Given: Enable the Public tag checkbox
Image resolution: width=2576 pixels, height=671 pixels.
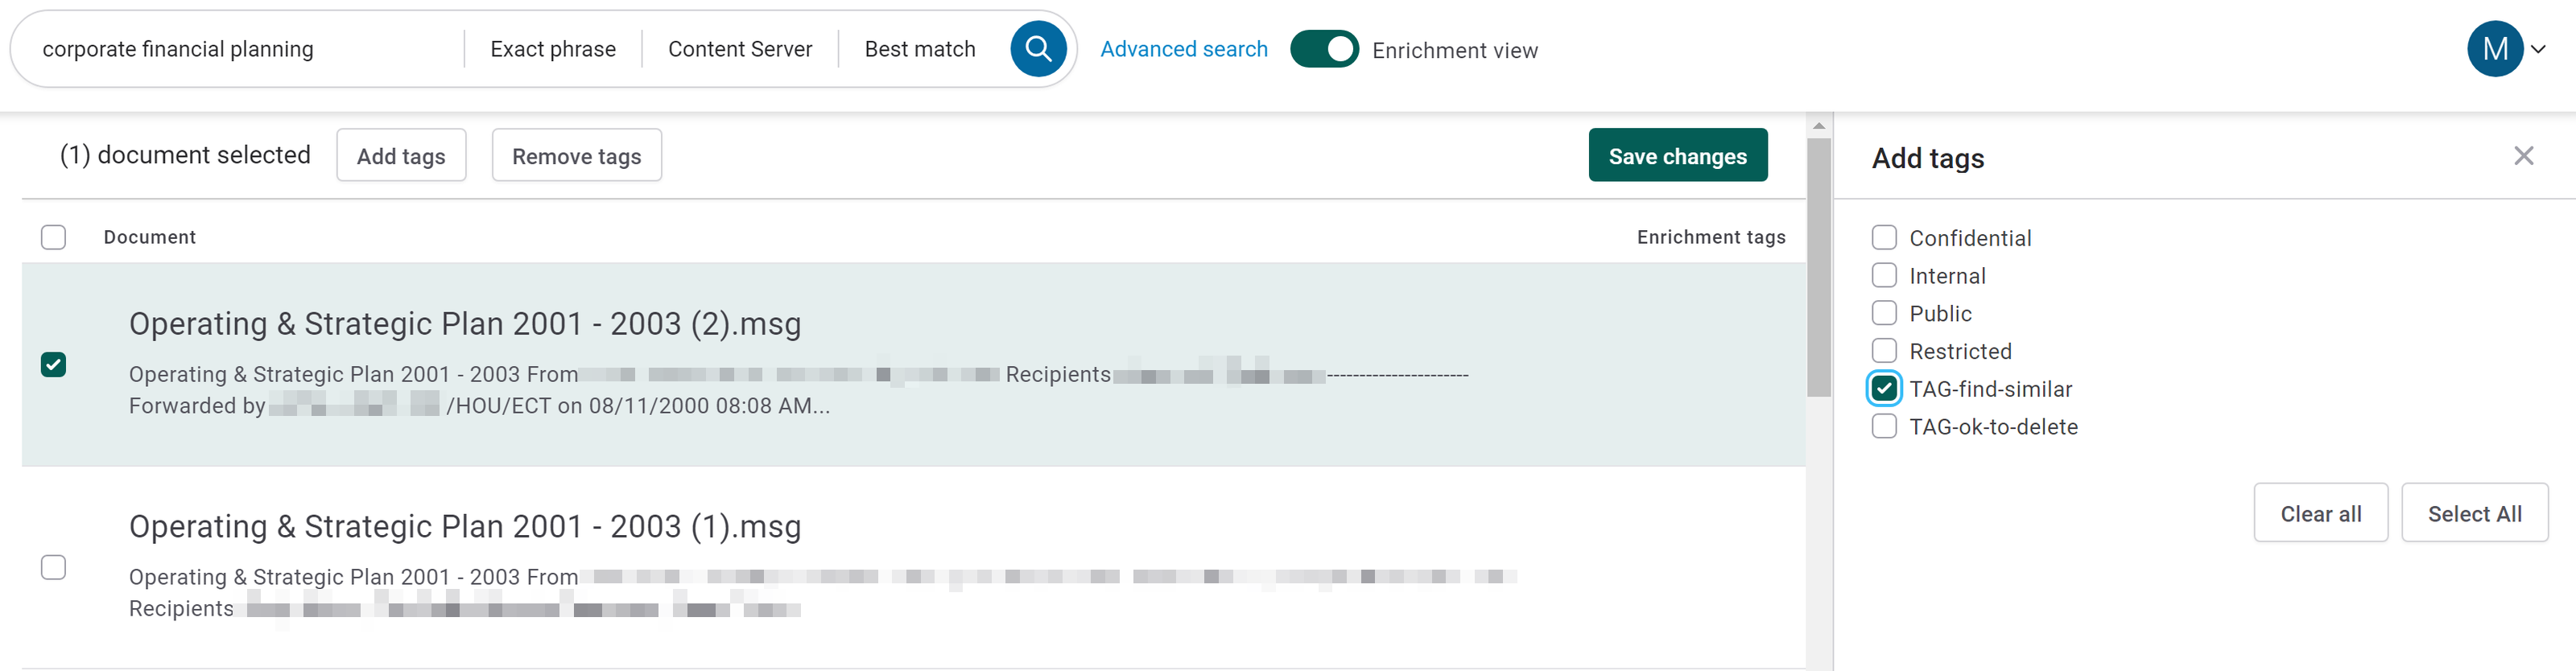Looking at the screenshot, I should [1884, 313].
